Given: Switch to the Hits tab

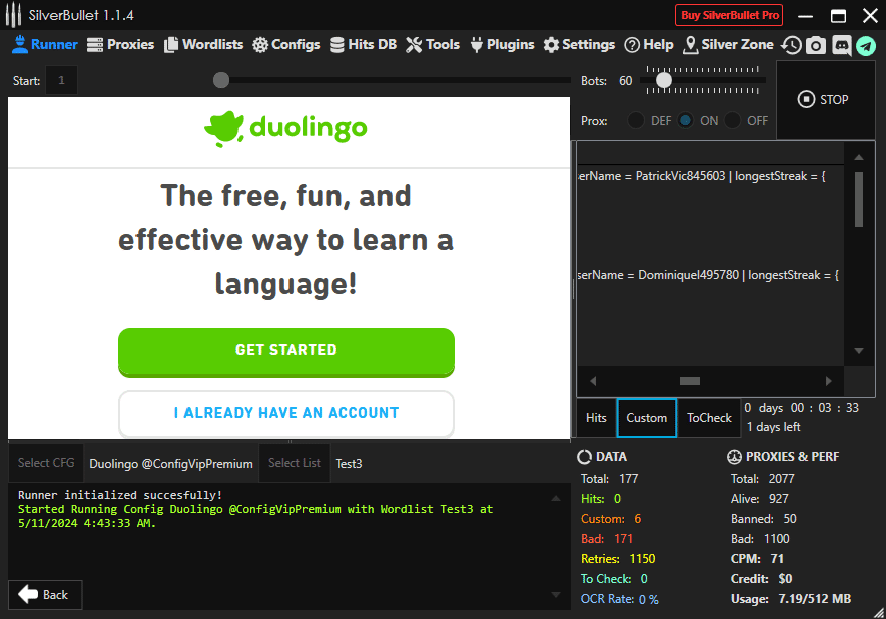Looking at the screenshot, I should click(x=596, y=418).
